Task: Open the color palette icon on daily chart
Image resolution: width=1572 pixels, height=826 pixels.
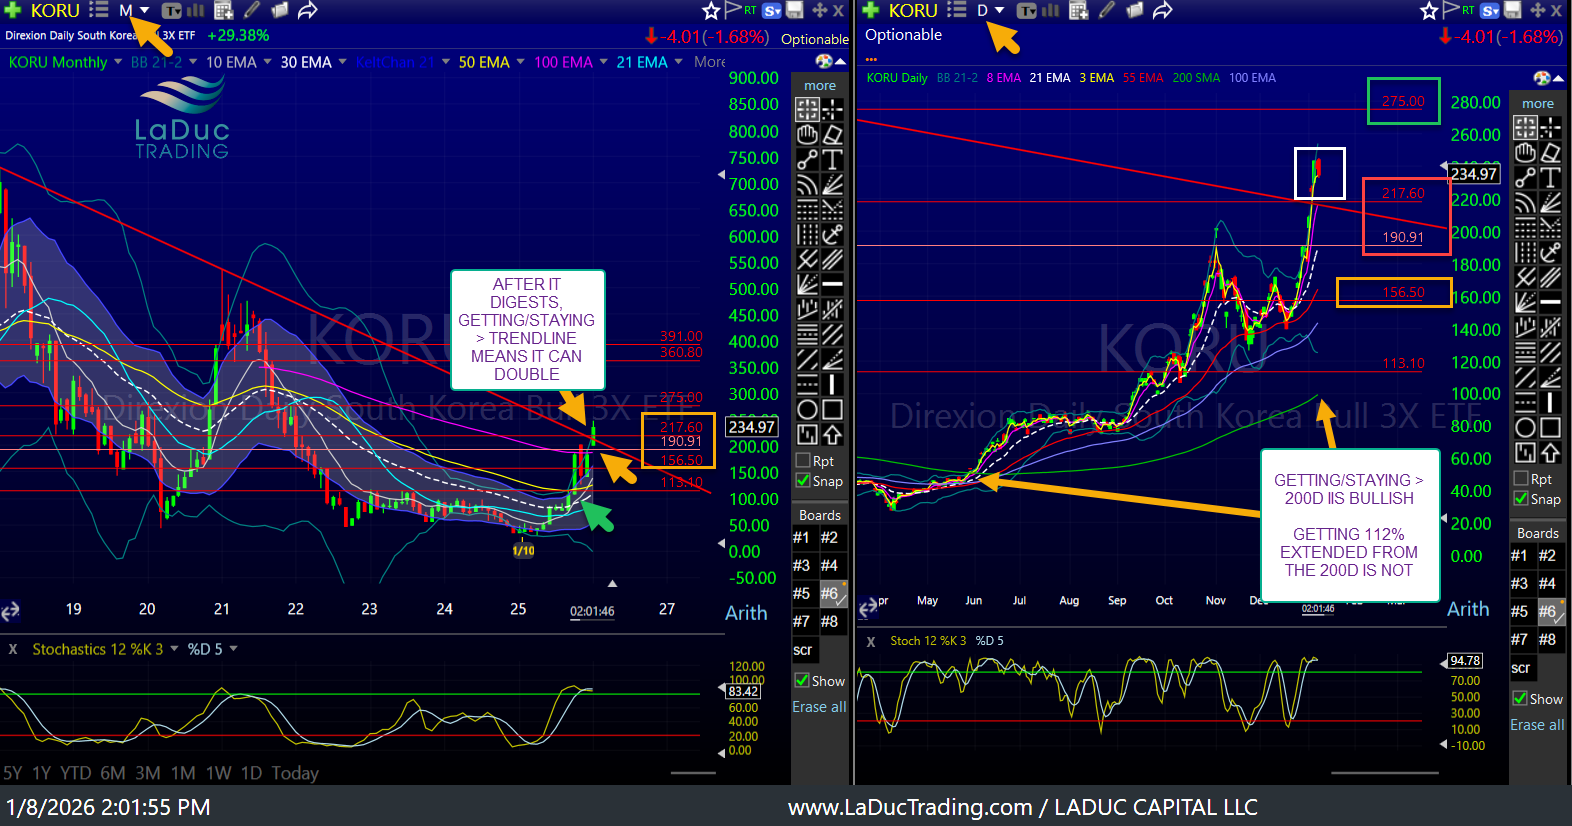Action: click(1542, 78)
